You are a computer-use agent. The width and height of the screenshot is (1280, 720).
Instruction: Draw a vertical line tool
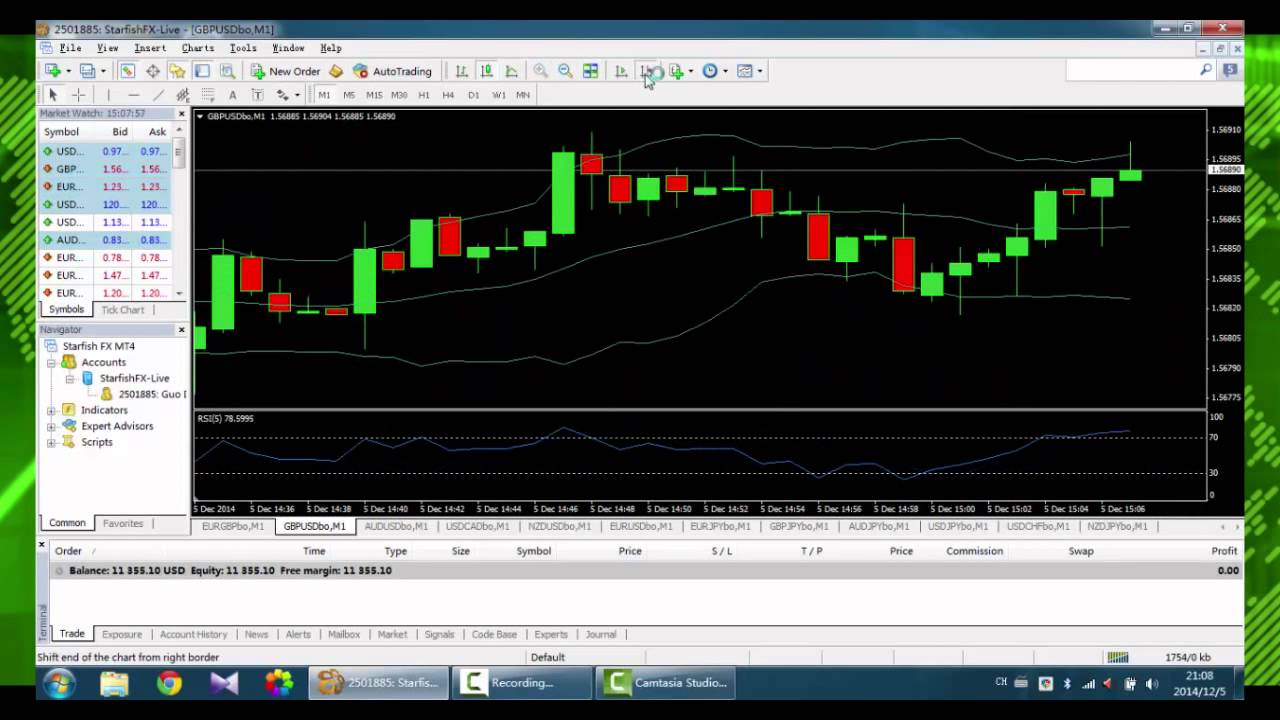(x=108, y=94)
